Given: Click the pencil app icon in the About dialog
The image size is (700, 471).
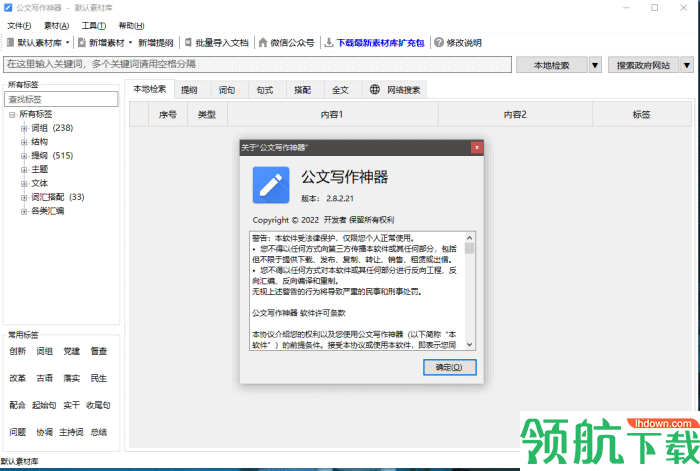Looking at the screenshot, I should tap(271, 185).
